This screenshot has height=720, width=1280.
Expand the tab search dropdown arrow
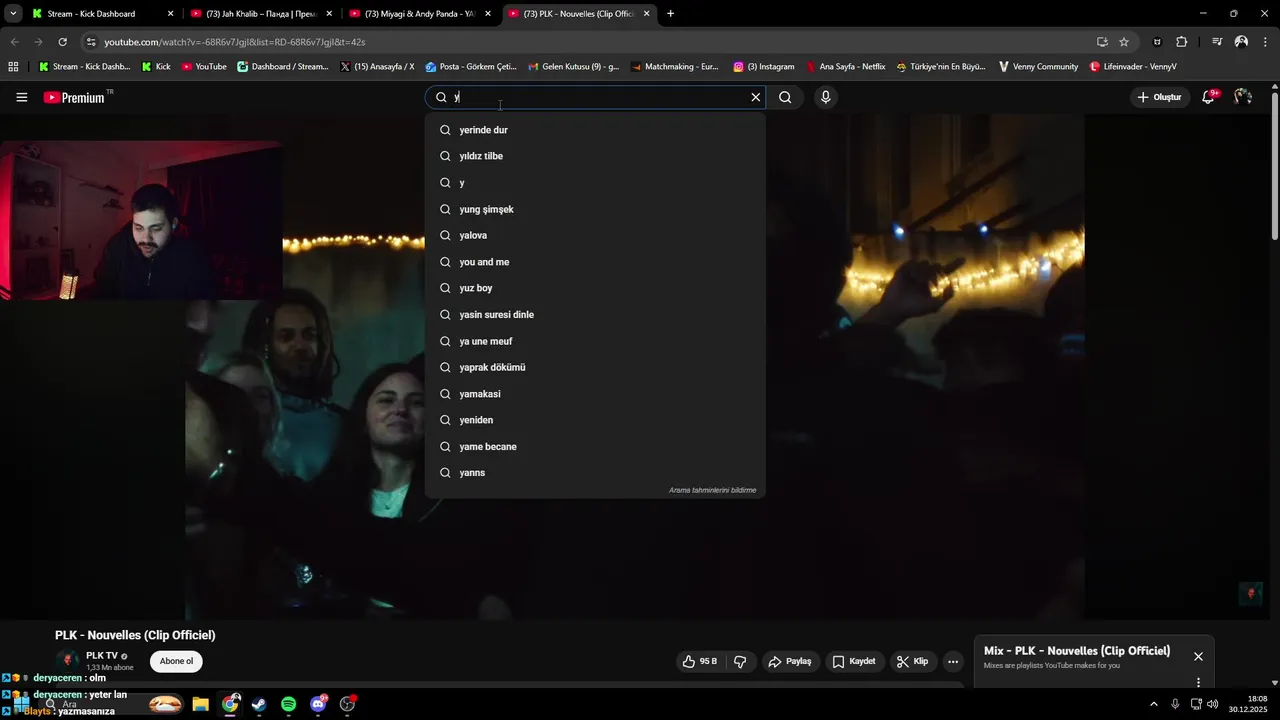click(x=13, y=14)
